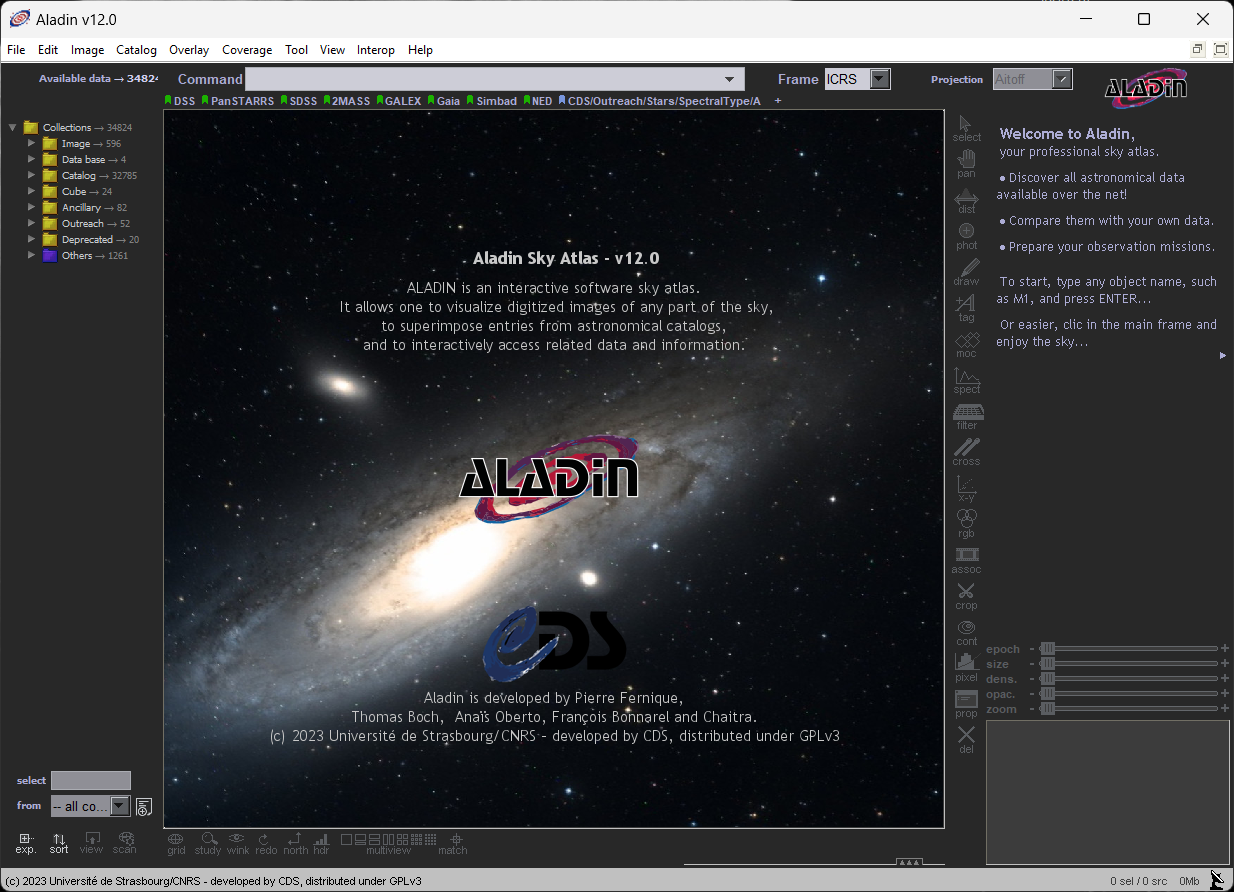Open the Help menu
The width and height of the screenshot is (1234, 892).
[420, 50]
